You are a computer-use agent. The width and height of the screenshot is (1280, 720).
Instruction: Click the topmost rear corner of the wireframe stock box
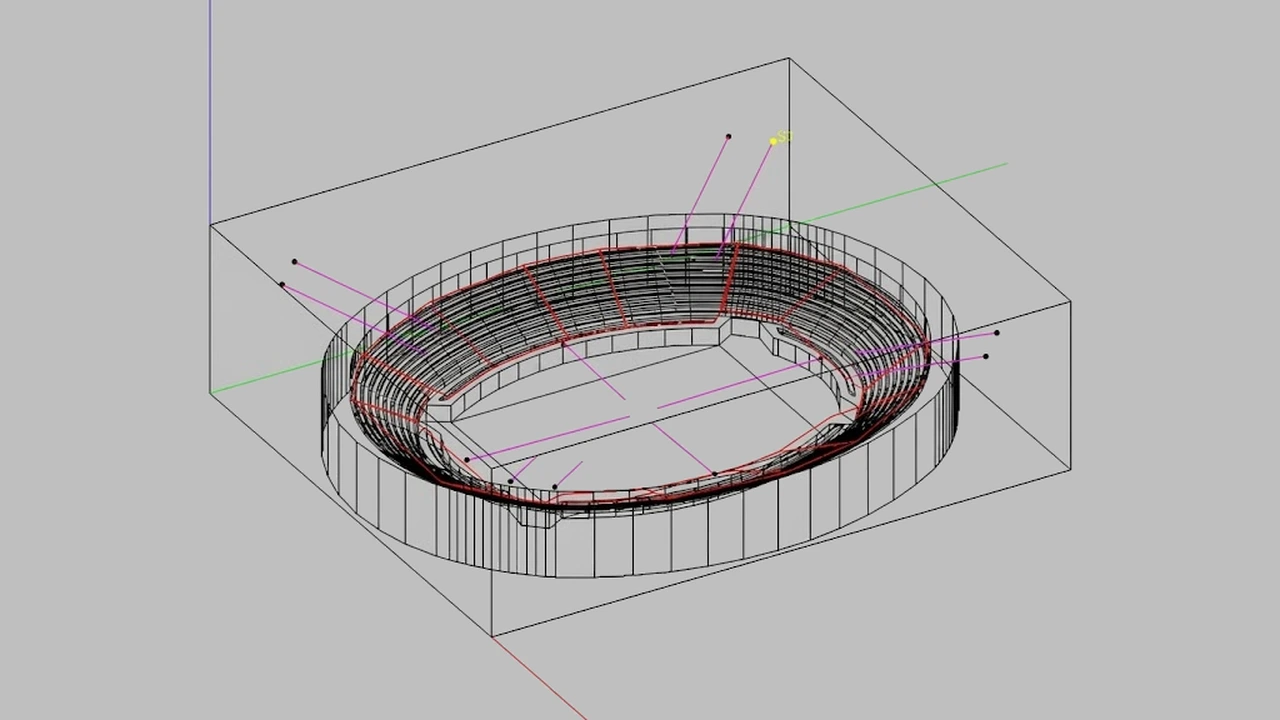coord(789,58)
